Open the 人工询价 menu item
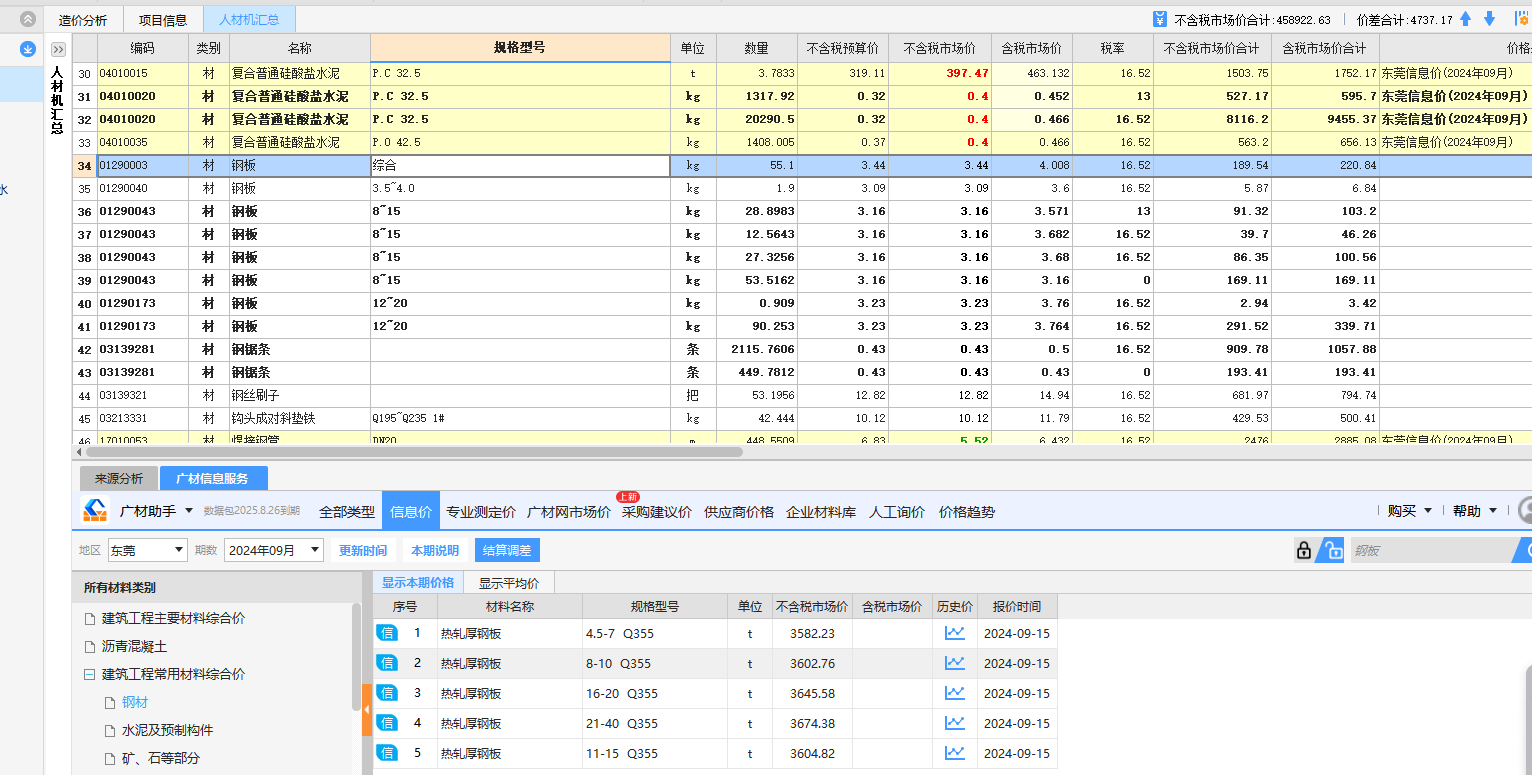This screenshot has height=775, width=1532. pyautogui.click(x=897, y=512)
